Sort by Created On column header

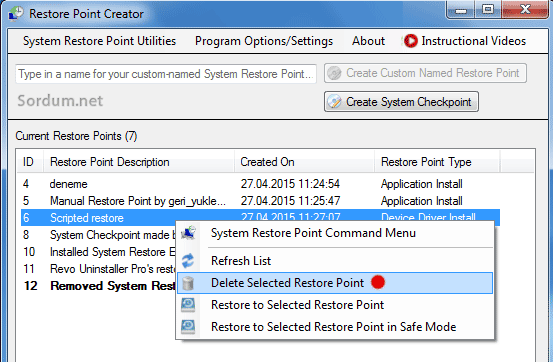tap(304, 162)
